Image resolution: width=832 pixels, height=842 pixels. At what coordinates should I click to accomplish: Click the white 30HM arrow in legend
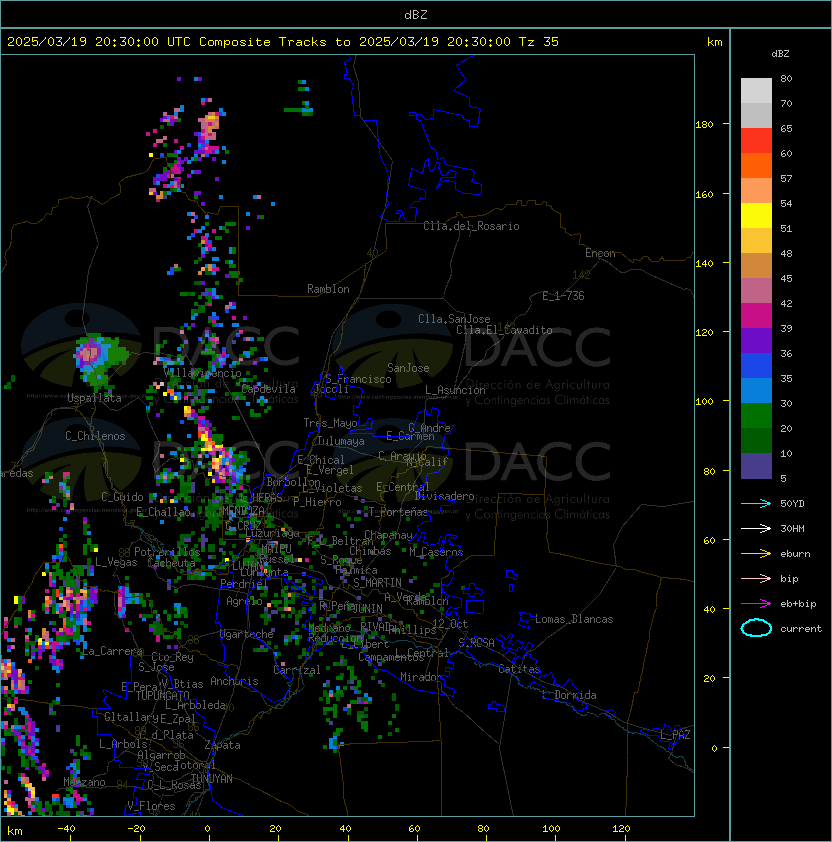(x=756, y=529)
